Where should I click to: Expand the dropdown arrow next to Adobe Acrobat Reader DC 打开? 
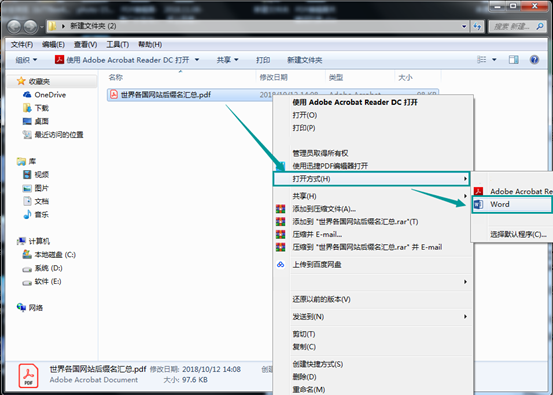click(197, 60)
